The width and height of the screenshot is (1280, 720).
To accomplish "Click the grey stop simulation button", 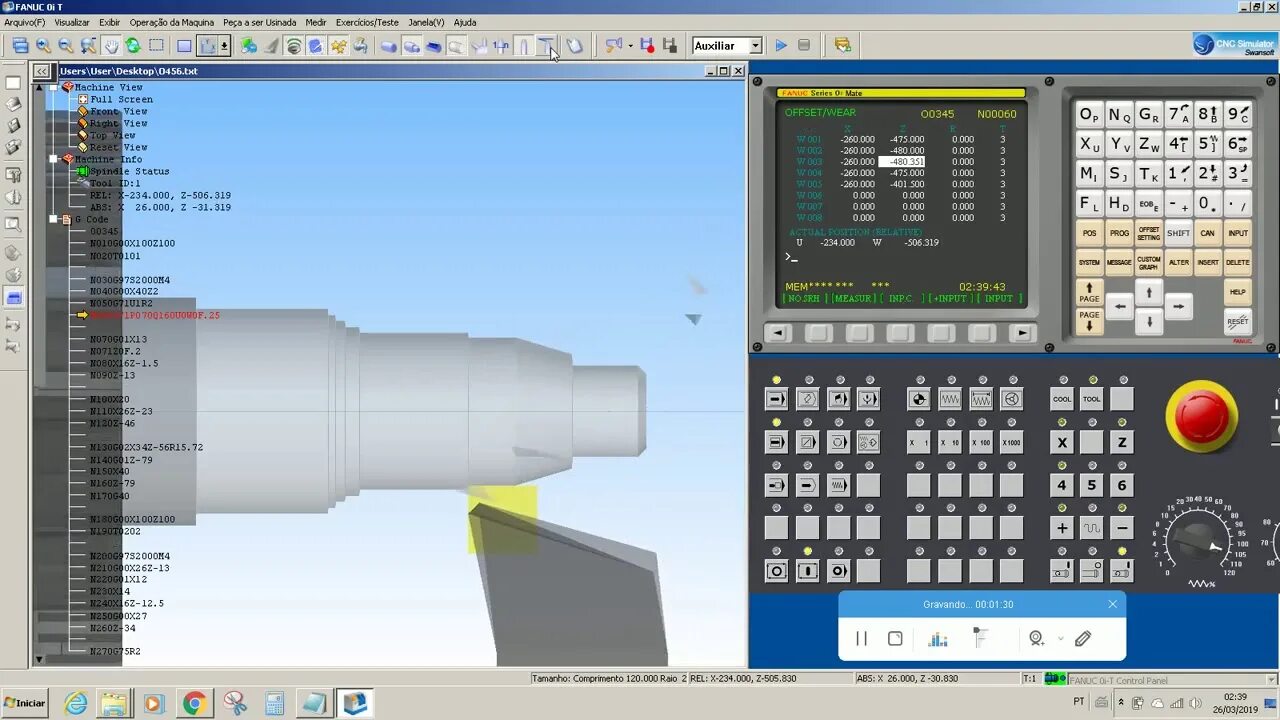I will coord(804,46).
